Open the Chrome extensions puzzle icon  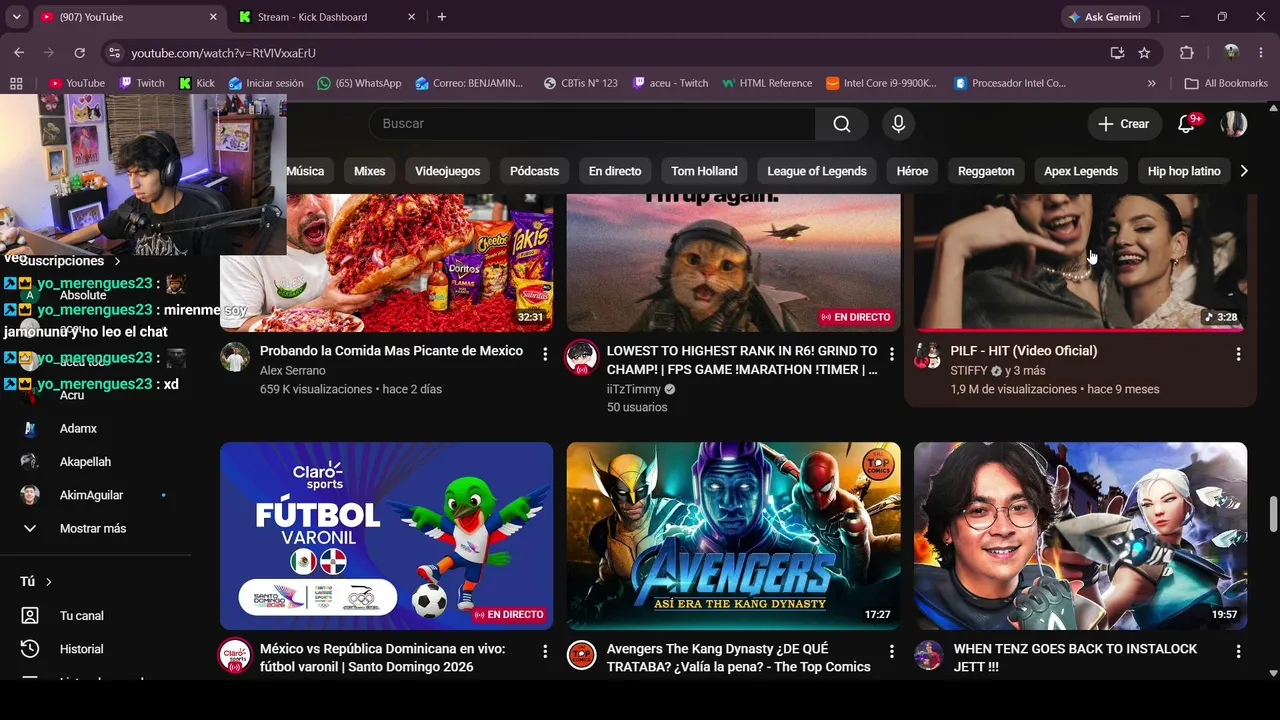tap(1187, 53)
